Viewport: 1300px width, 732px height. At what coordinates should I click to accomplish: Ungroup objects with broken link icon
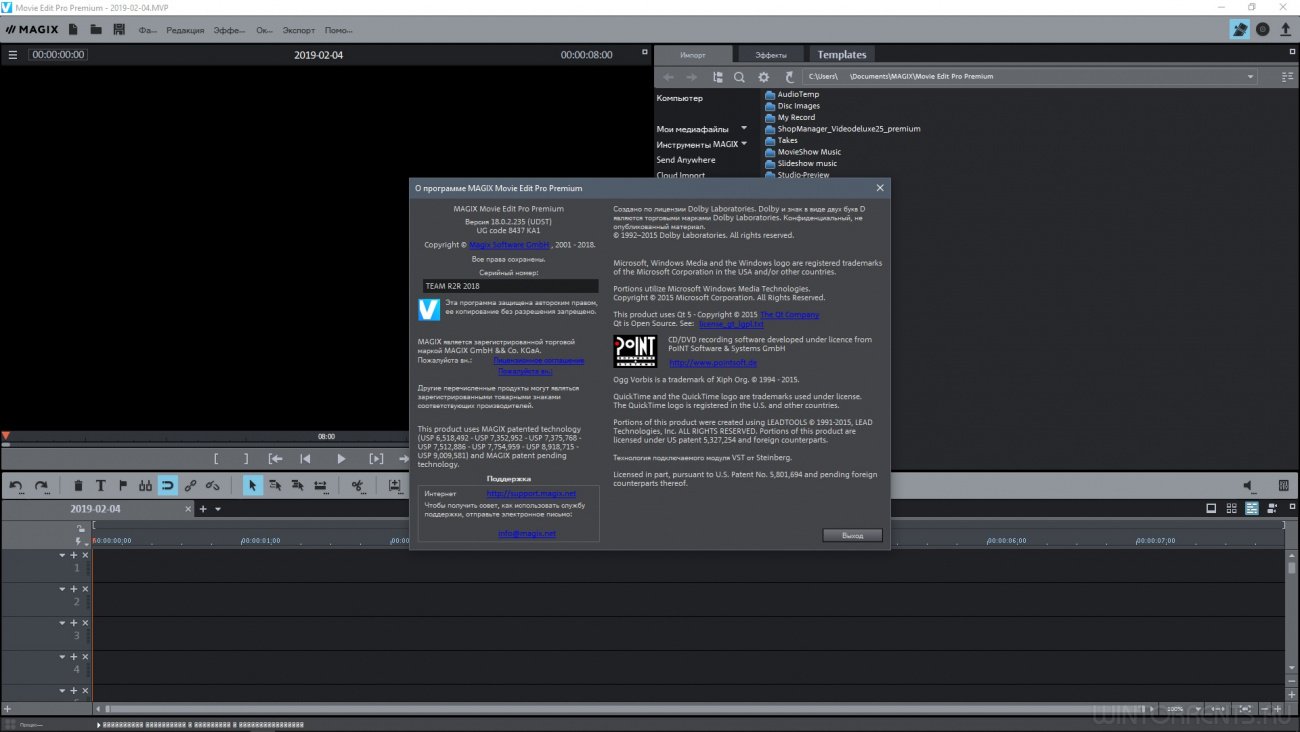coord(212,486)
